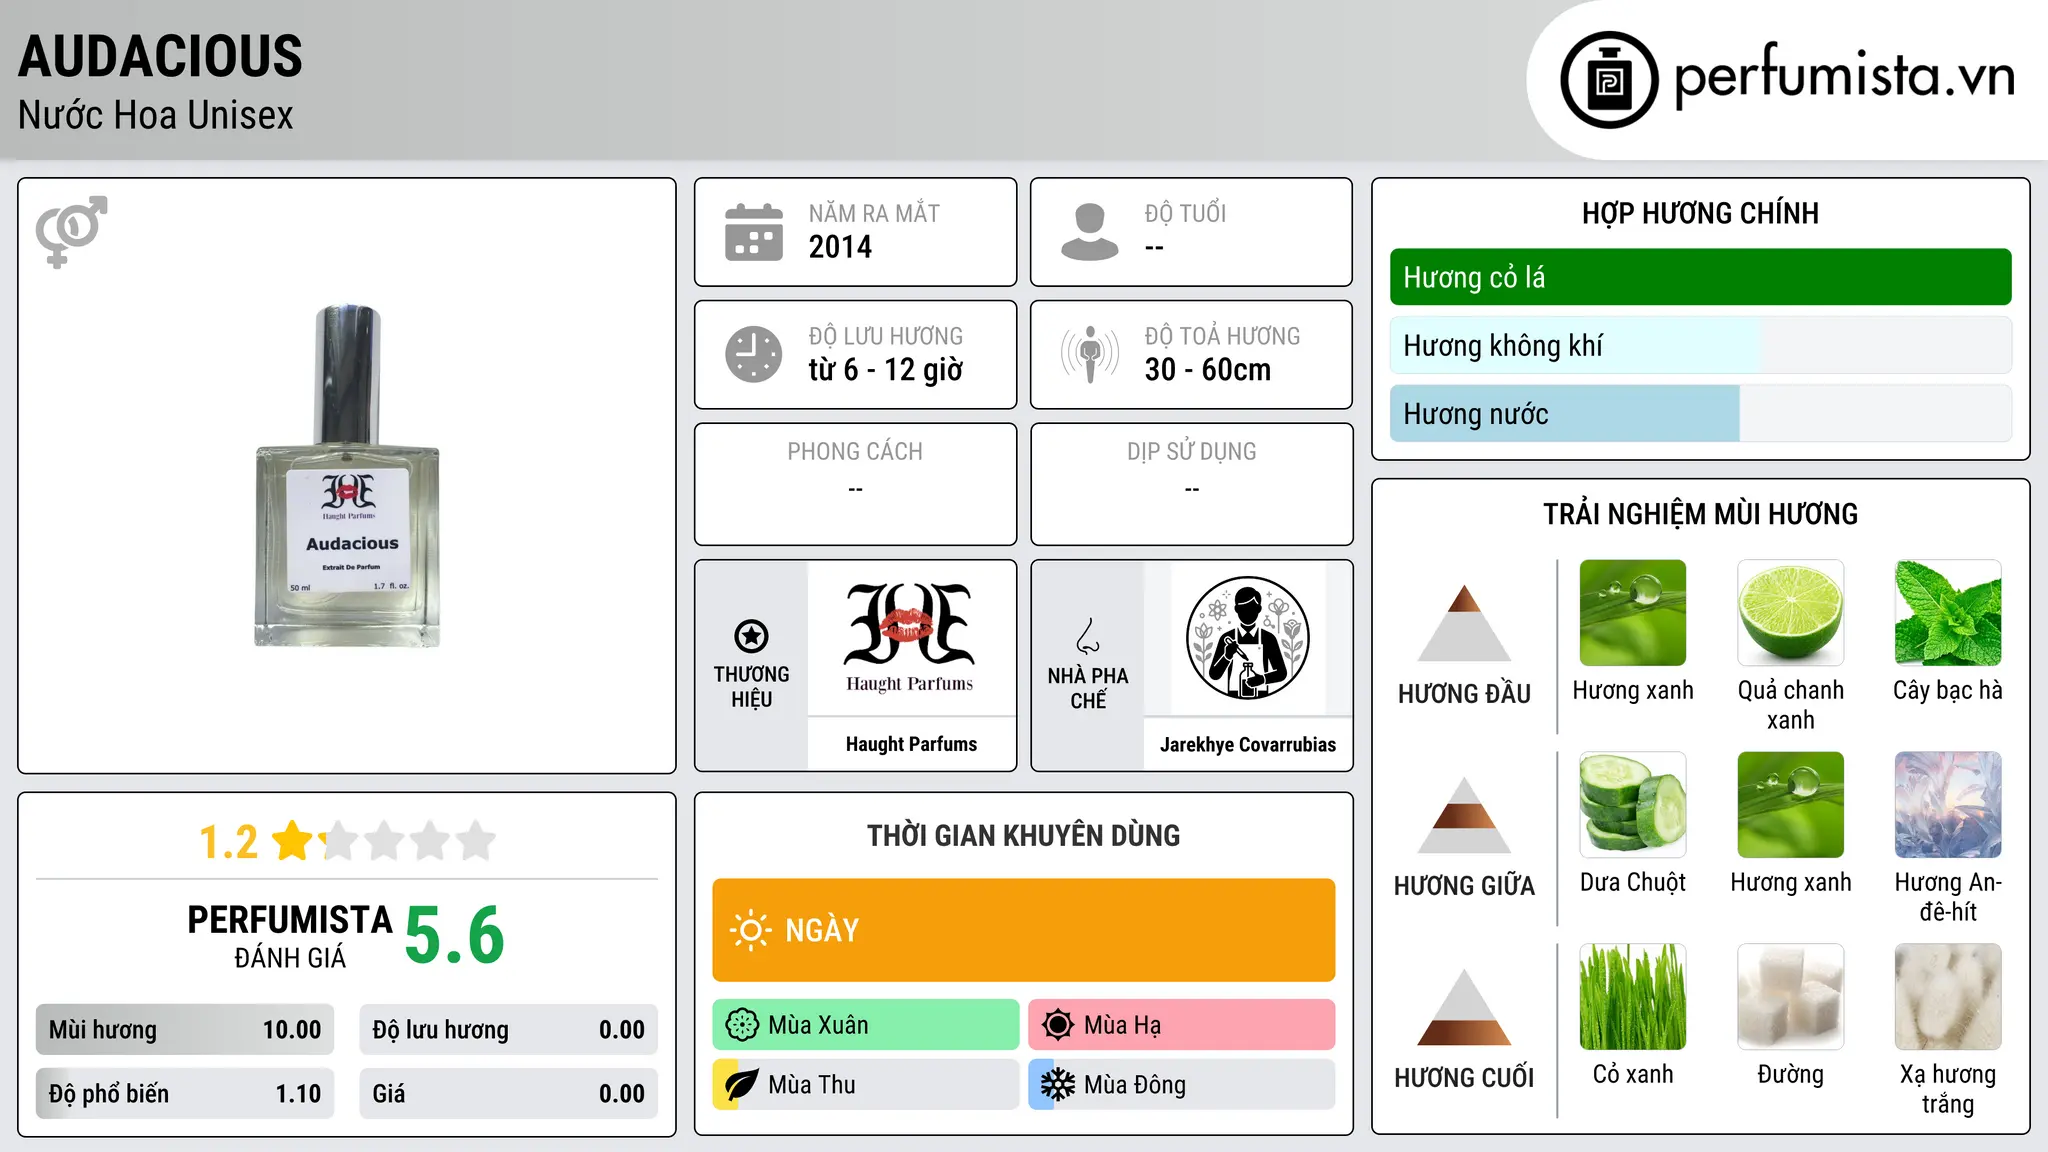Click the AUDACIOUS page title
This screenshot has width=2048, height=1152.
tap(160, 56)
